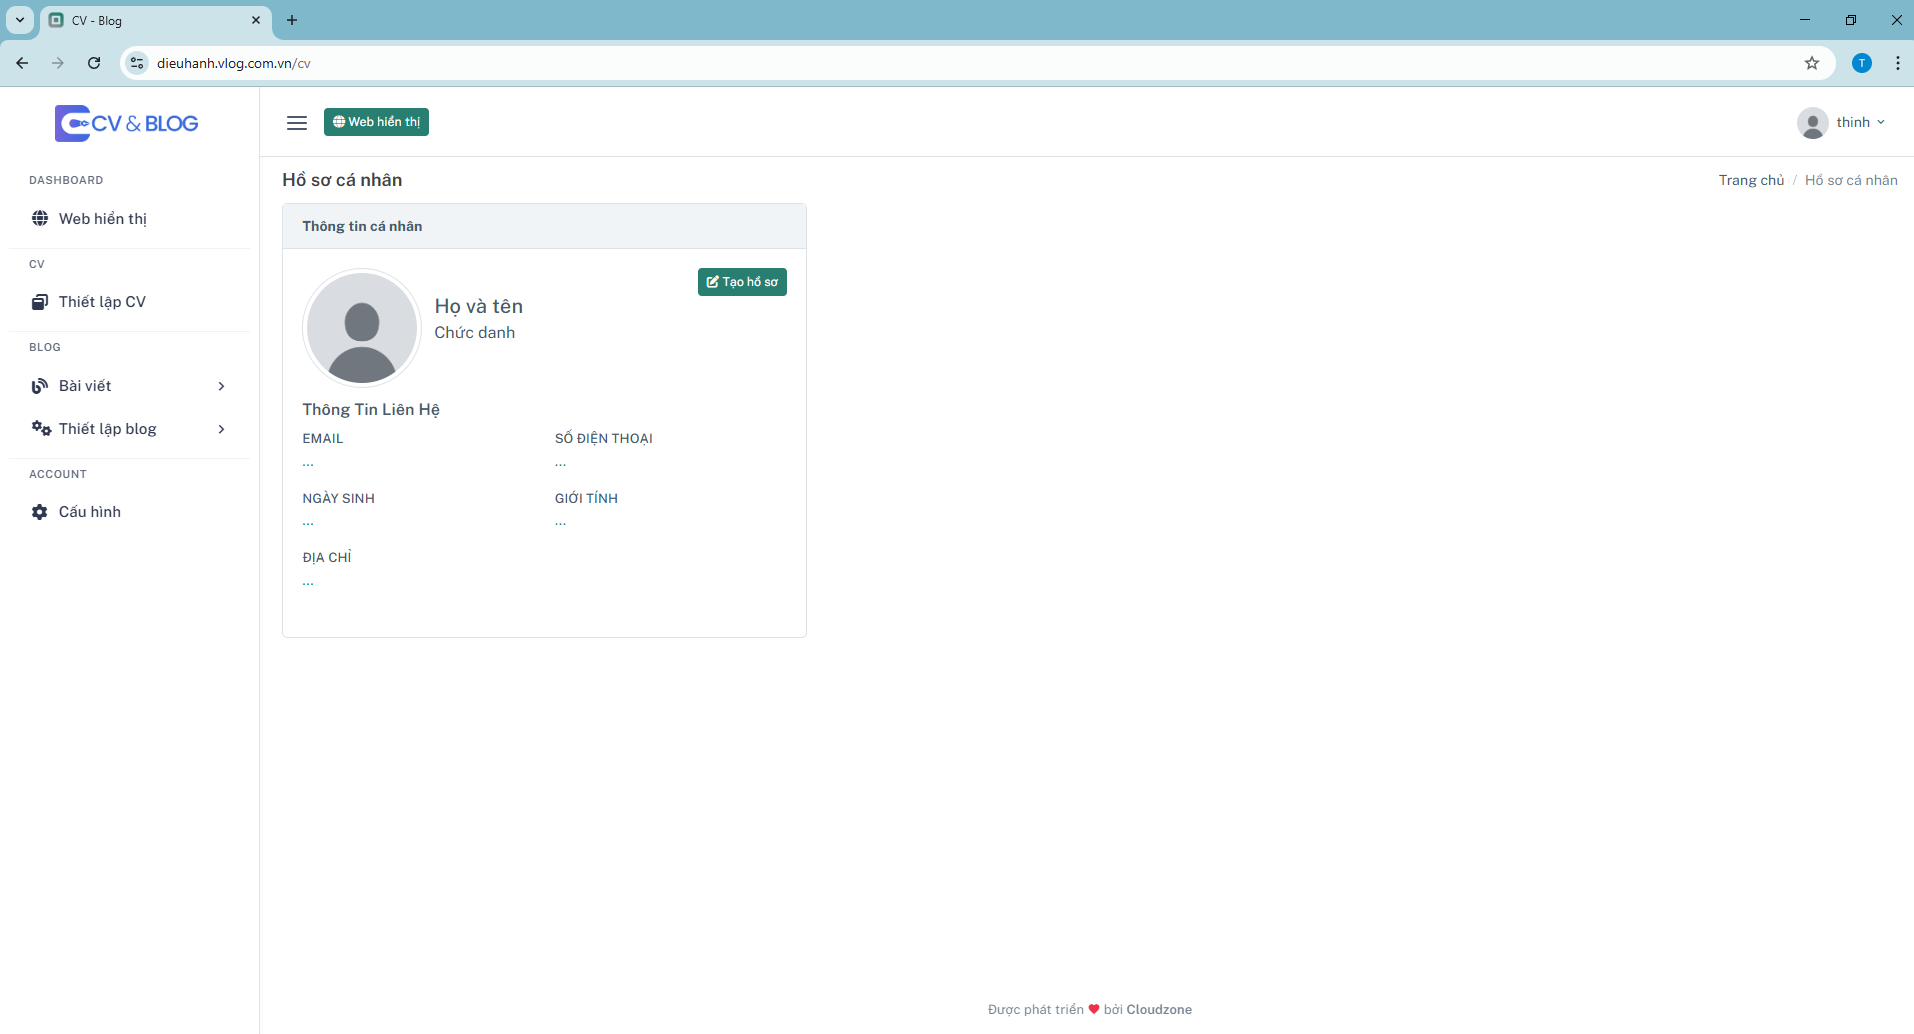Click the Thiết lập CV sidebar icon
The width and height of the screenshot is (1914, 1034).
pos(40,302)
